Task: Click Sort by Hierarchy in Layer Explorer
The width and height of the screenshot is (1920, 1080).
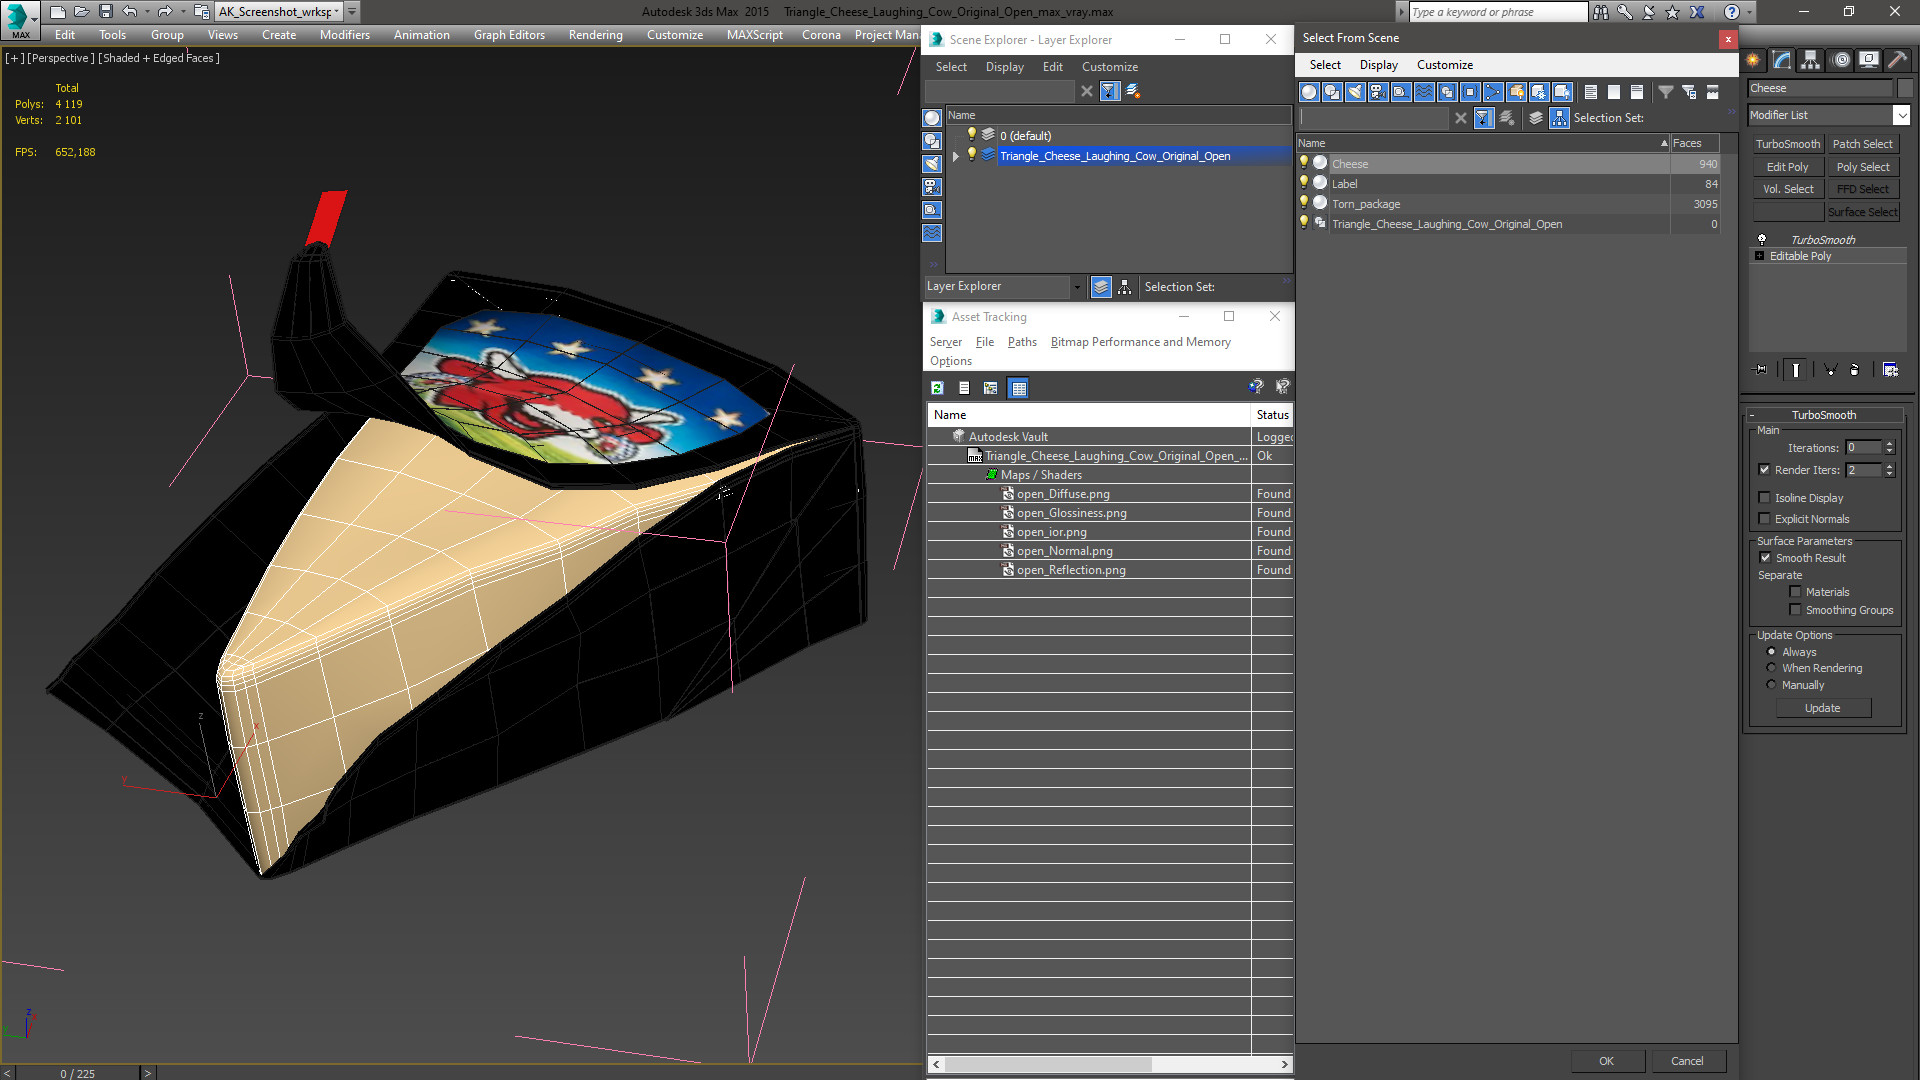Action: 1125,287
